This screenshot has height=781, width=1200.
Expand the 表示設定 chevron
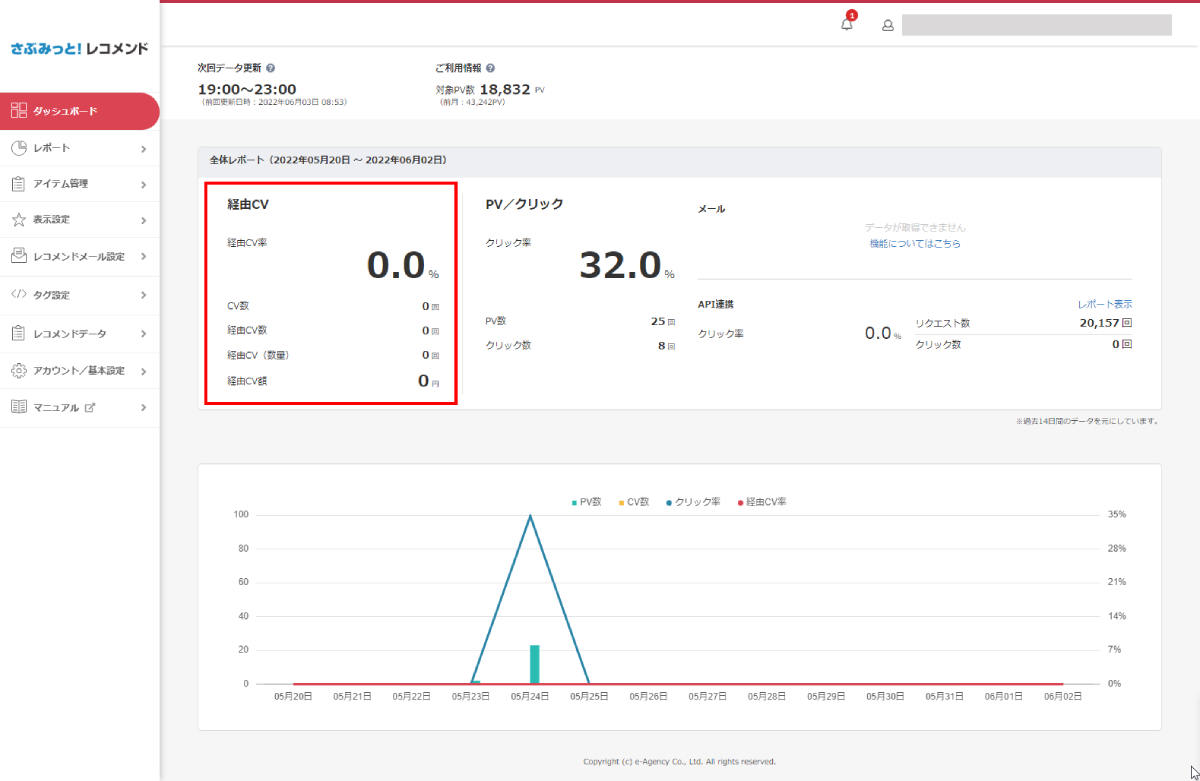click(x=144, y=220)
